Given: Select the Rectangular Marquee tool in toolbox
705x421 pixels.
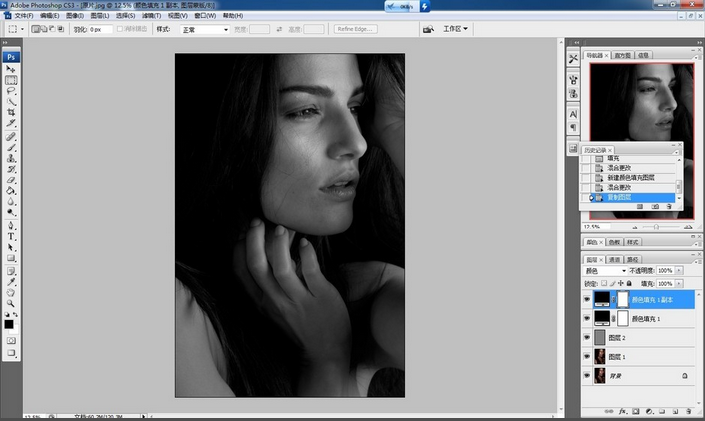Looking at the screenshot, I should point(11,80).
